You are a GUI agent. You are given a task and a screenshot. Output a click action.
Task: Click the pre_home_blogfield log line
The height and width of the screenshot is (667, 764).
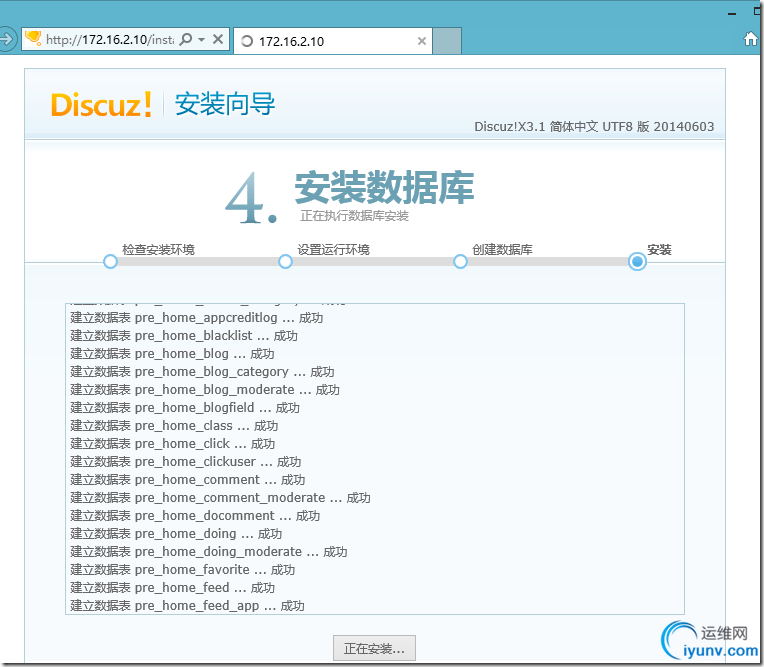[185, 408]
